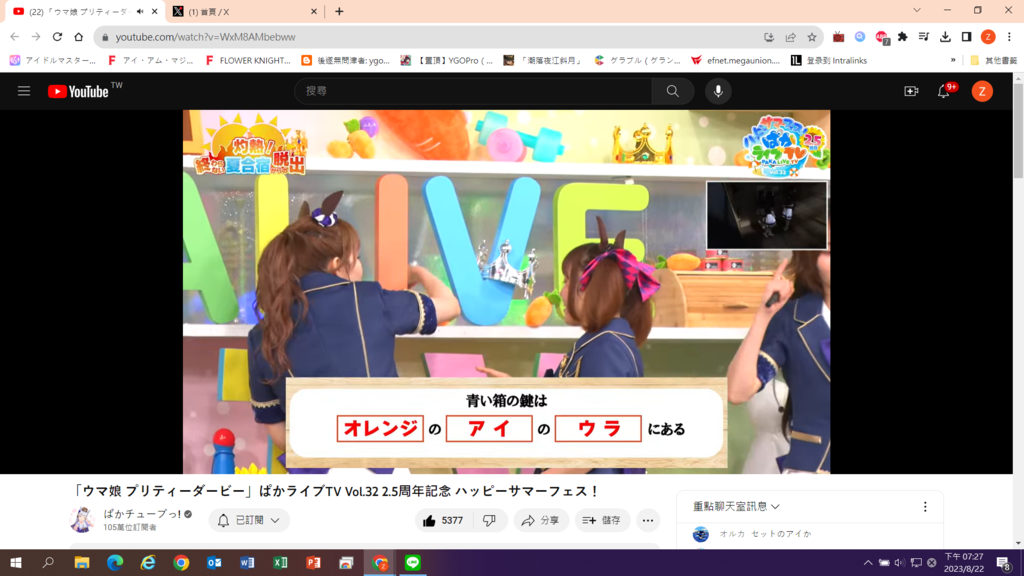Open the blue magnifier extension icon
Screen dimensions: 1024x576
860,37
